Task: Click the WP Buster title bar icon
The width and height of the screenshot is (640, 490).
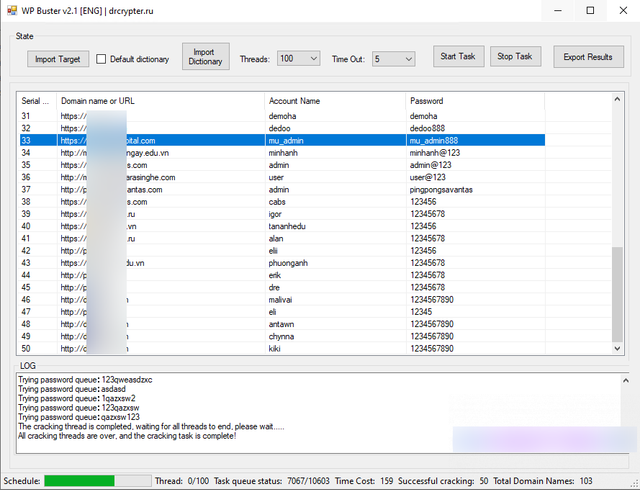Action: 10,10
